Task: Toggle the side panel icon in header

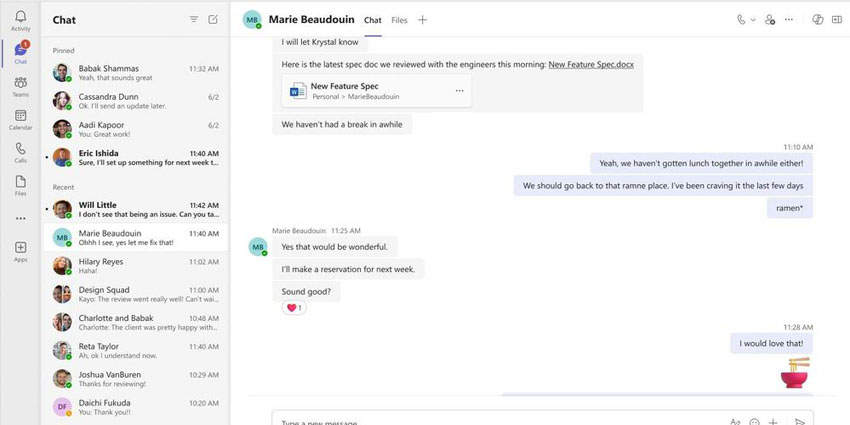Action: click(836, 20)
